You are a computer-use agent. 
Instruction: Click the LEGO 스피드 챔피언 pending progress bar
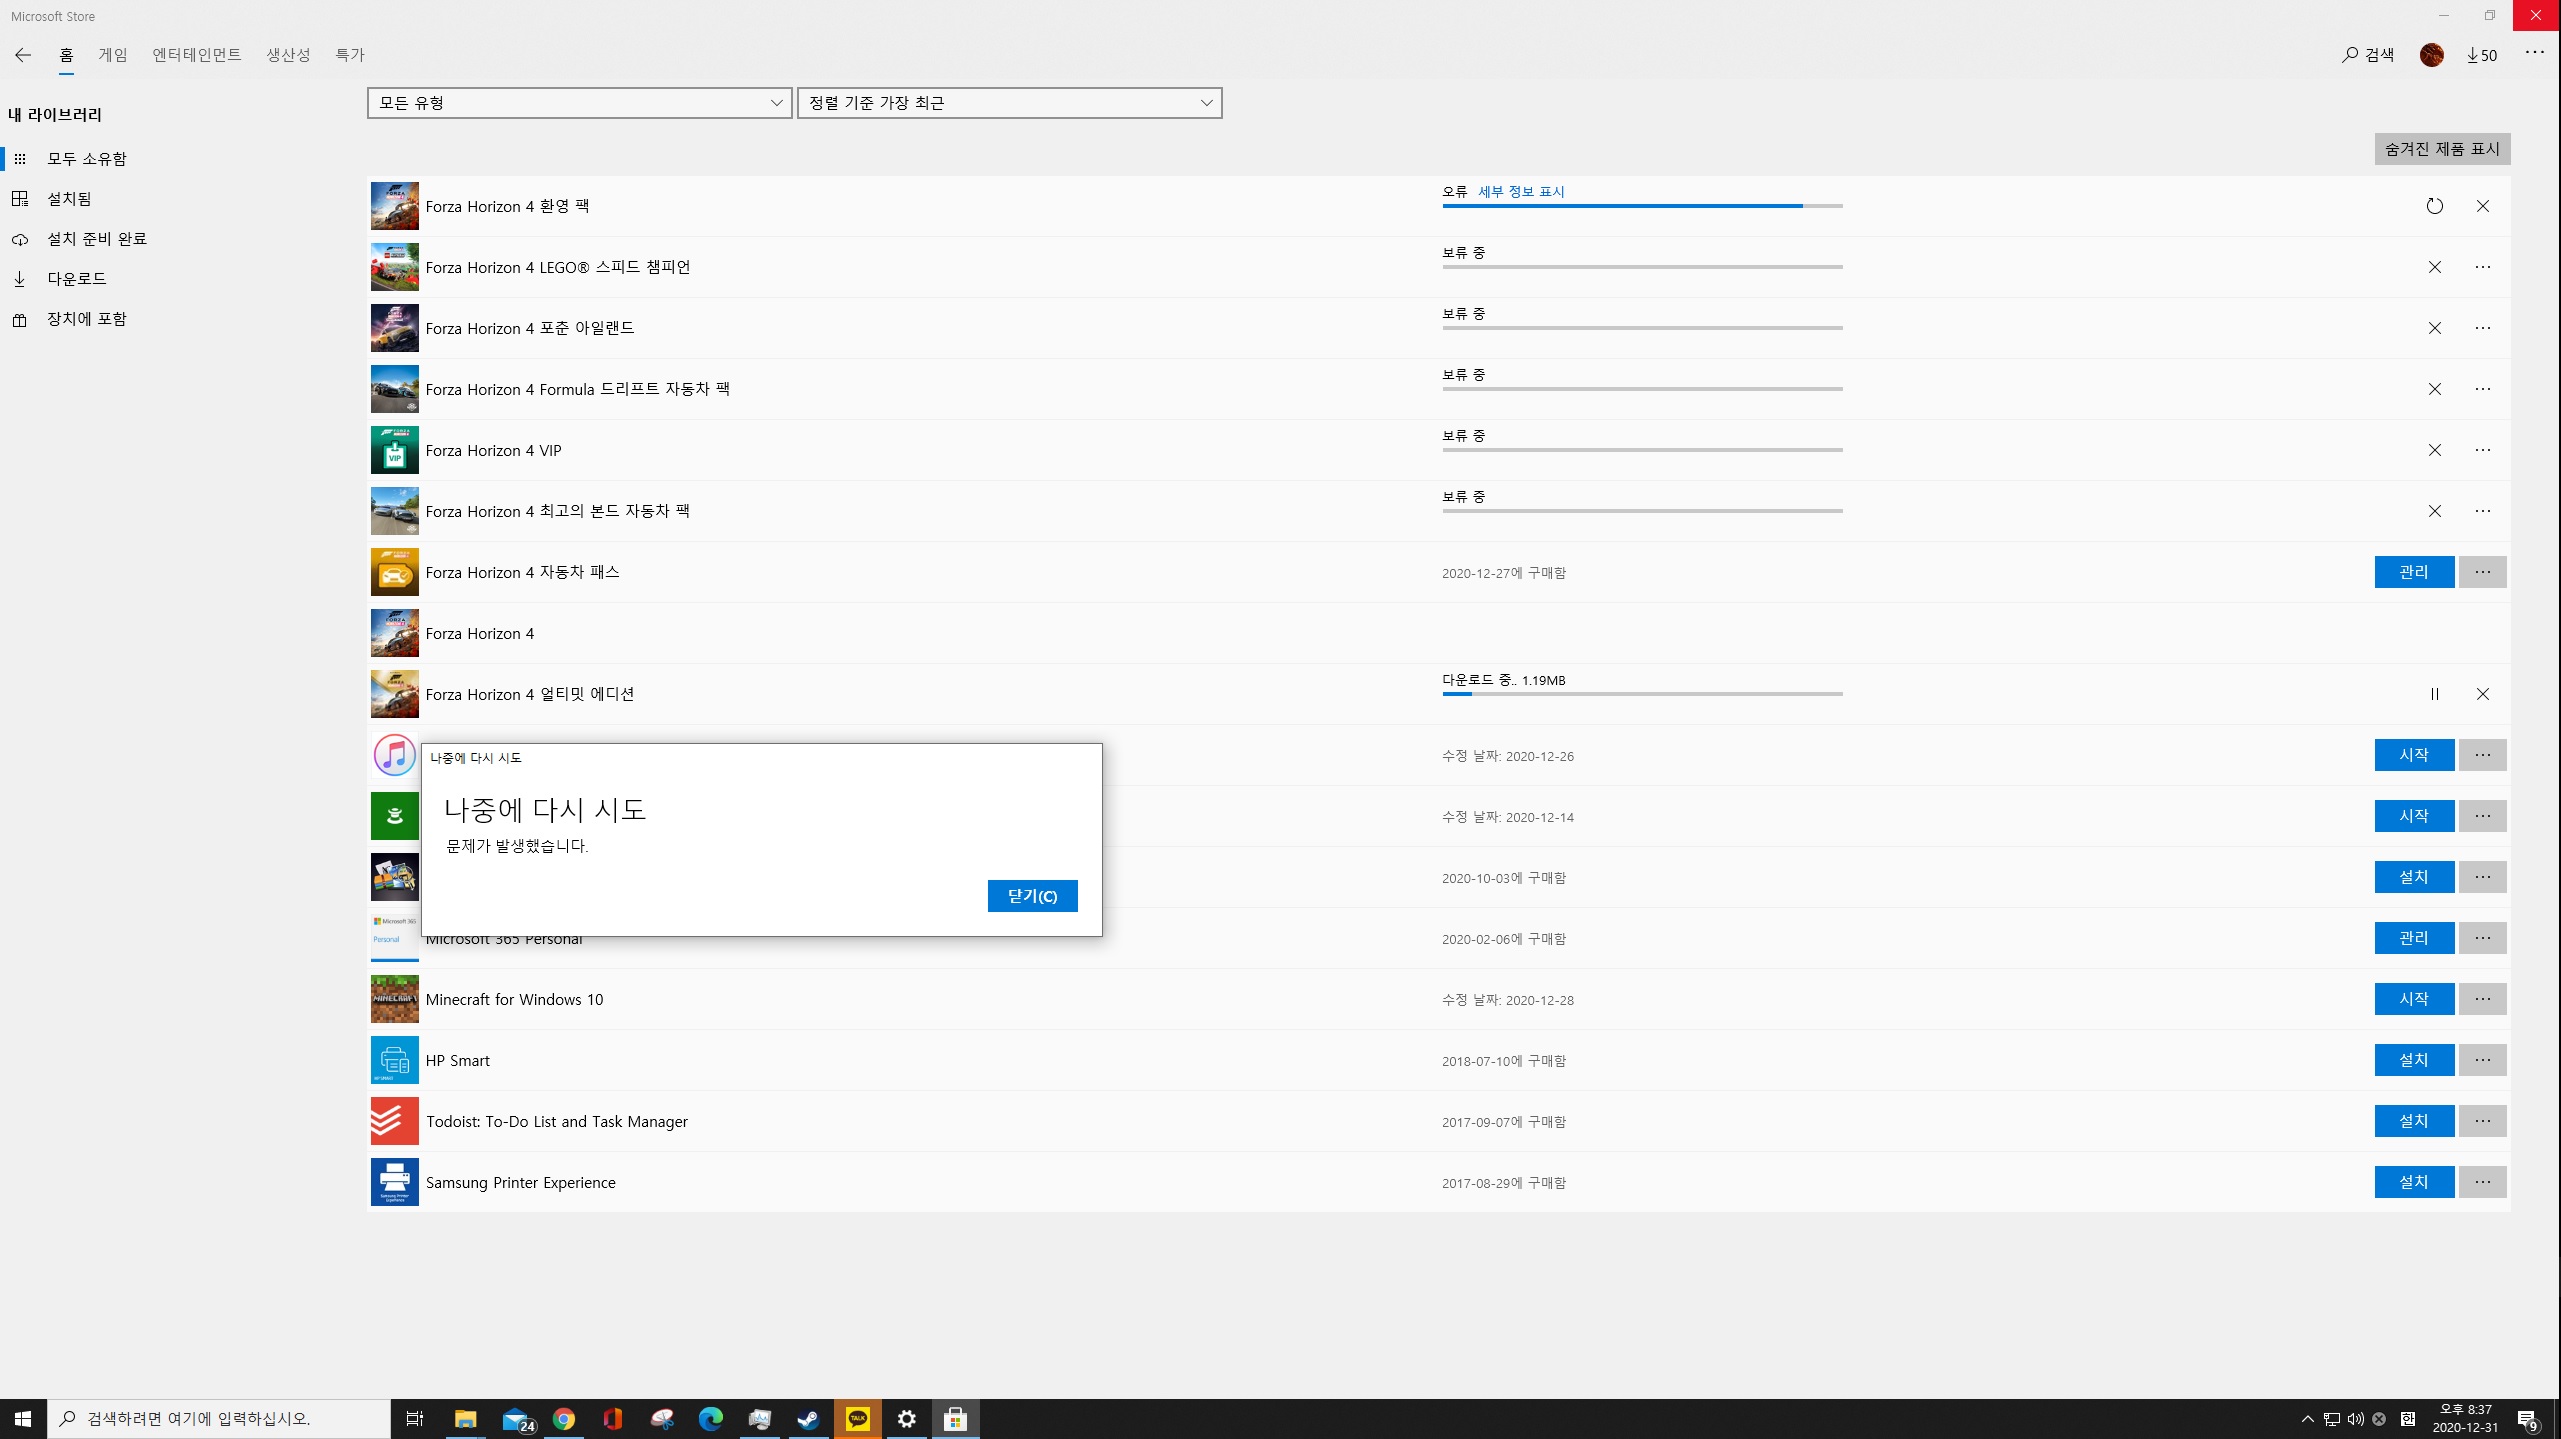(x=1642, y=267)
